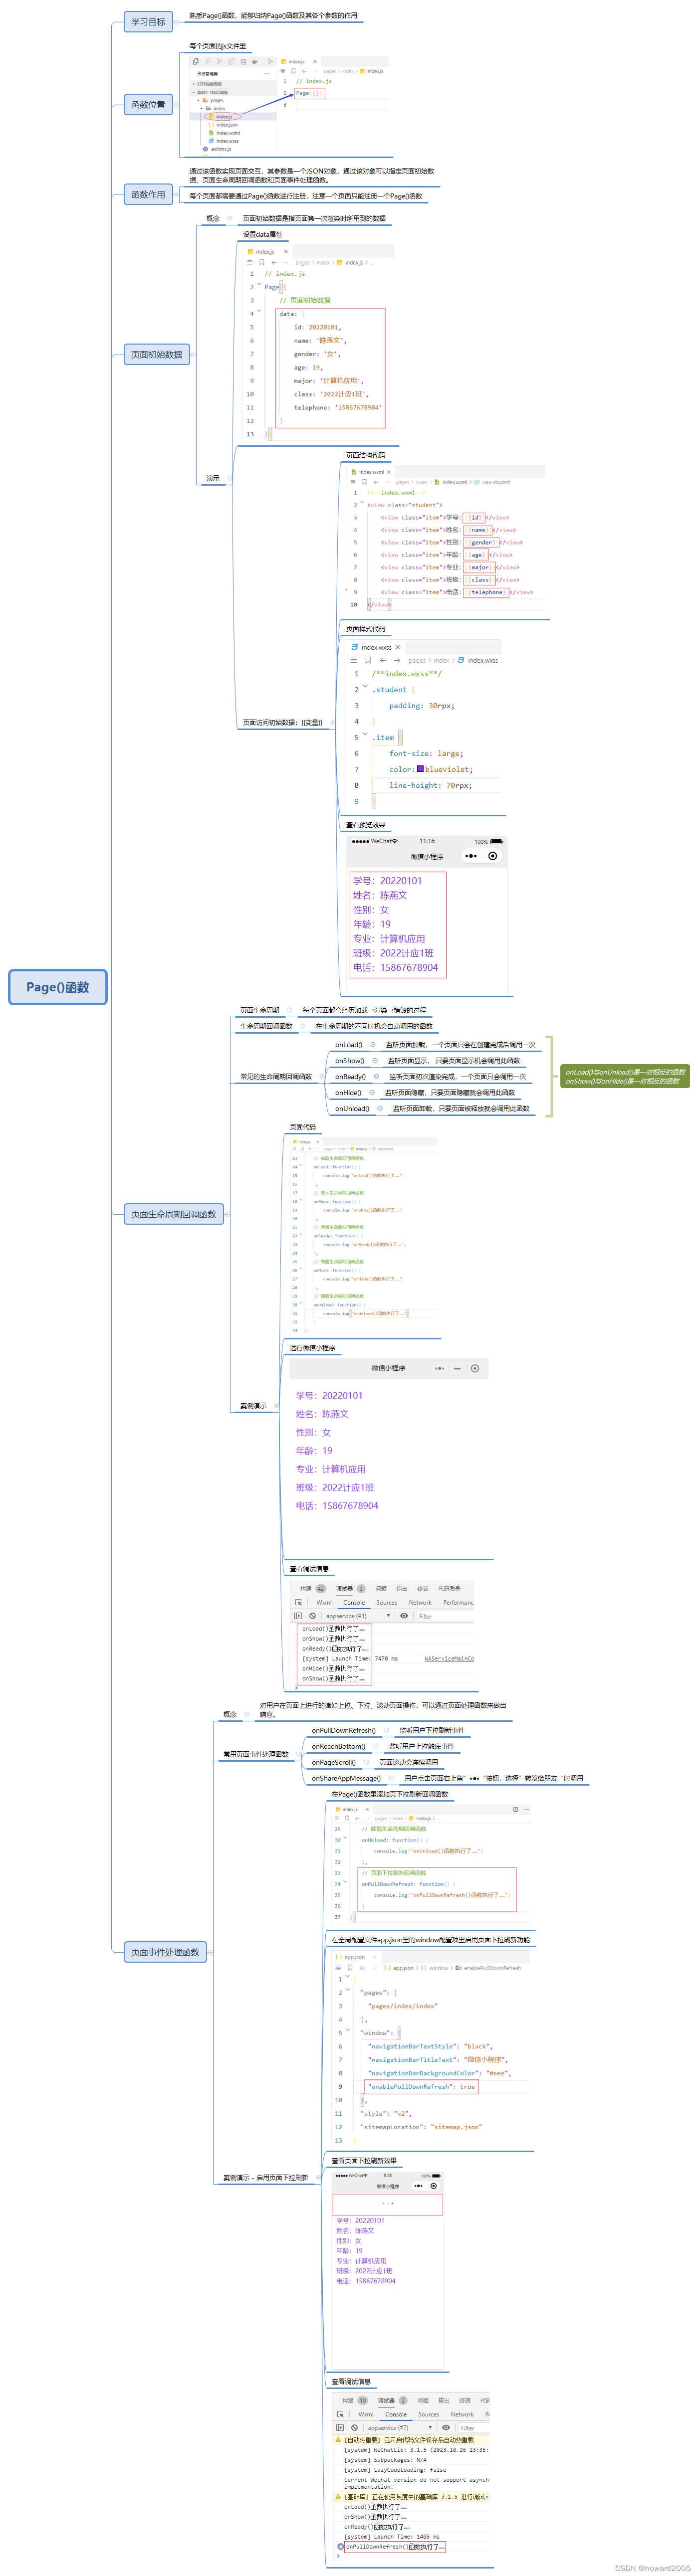The image size is (698, 2576).
Task: Select the 页面事件处理函数 node
Action: point(165,1952)
